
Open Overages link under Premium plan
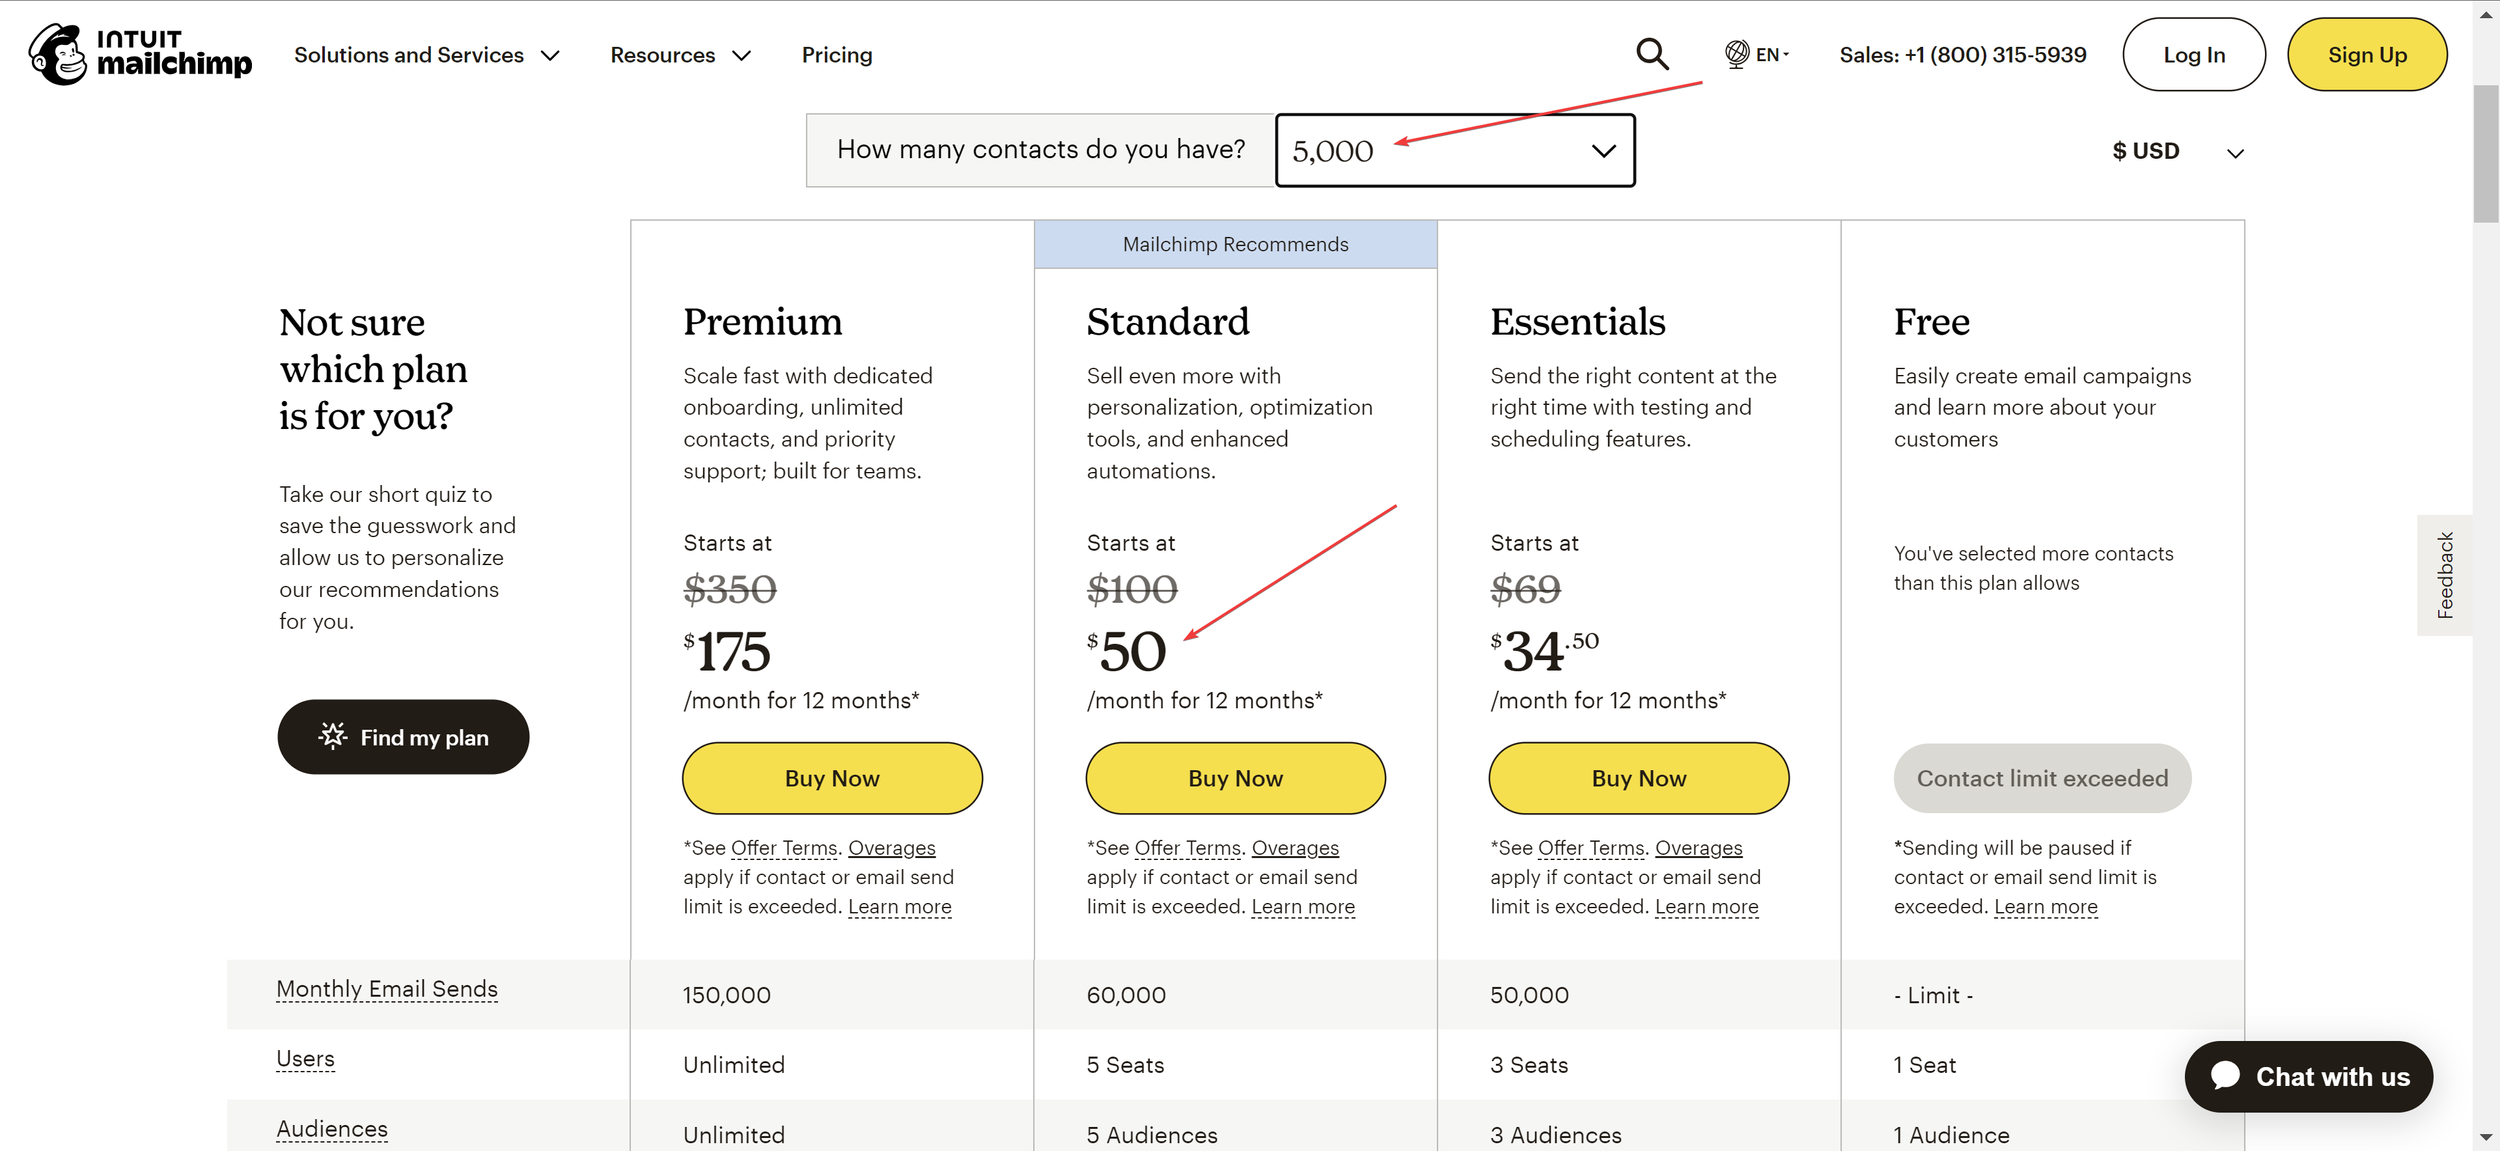pyautogui.click(x=891, y=848)
